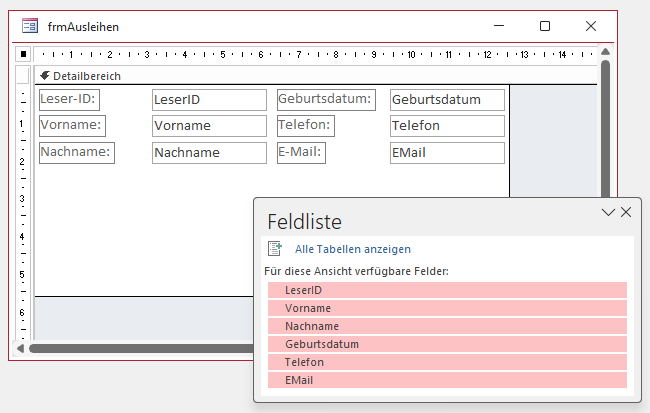Click the Detailbereich section selector box in left margin
The height and width of the screenshot is (413, 650).
pos(22,75)
